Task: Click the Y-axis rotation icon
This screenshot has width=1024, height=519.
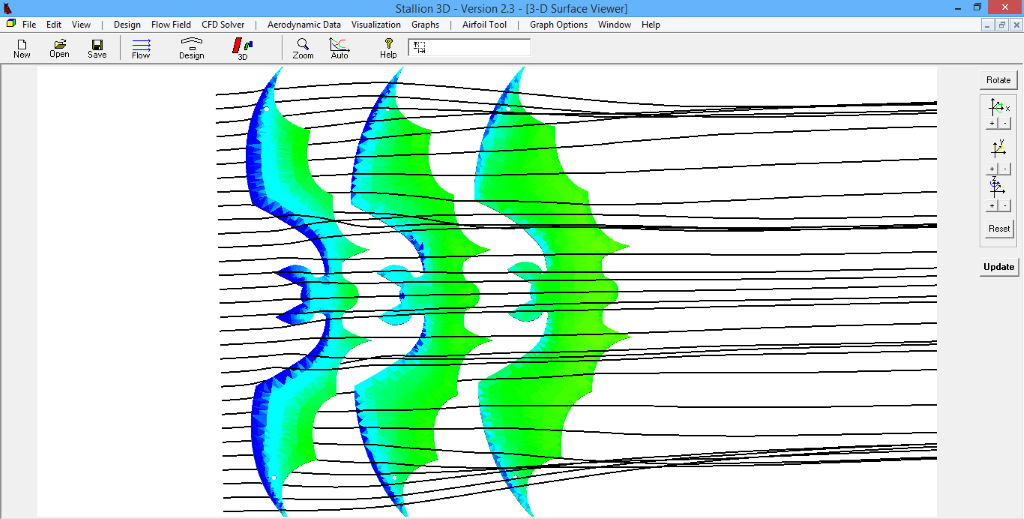Action: pos(998,149)
